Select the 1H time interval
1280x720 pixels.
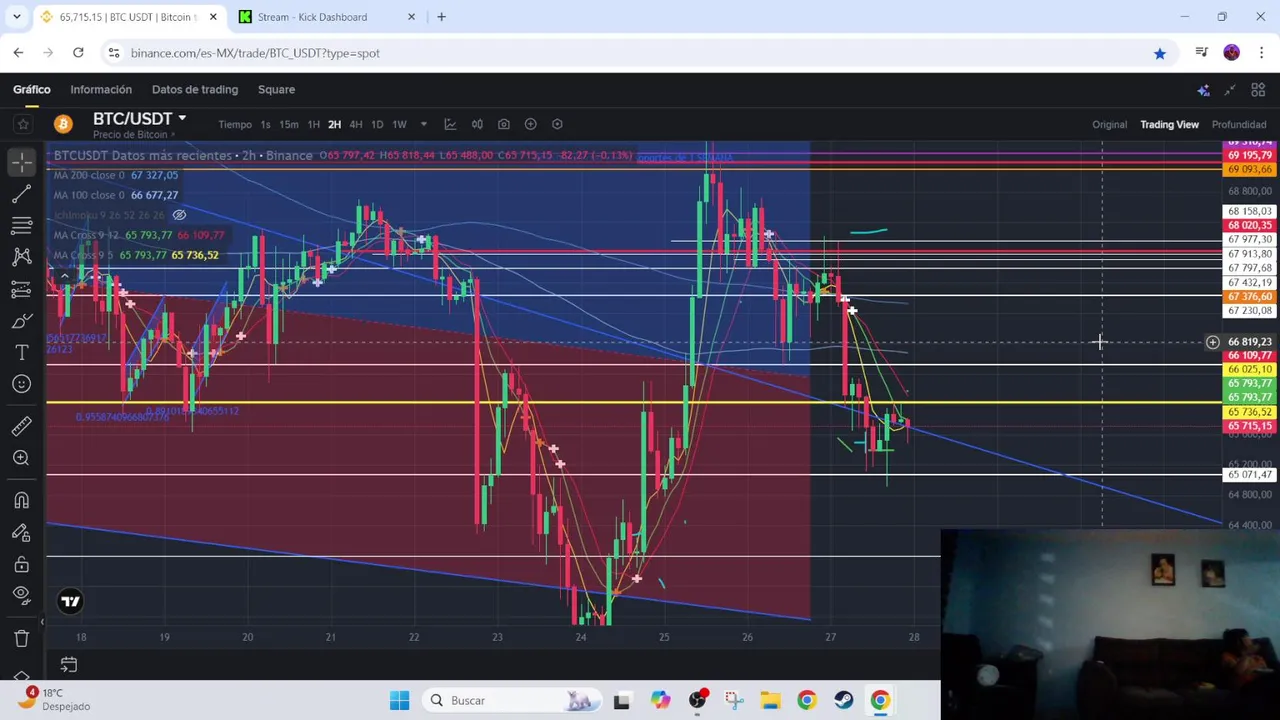[x=313, y=124]
